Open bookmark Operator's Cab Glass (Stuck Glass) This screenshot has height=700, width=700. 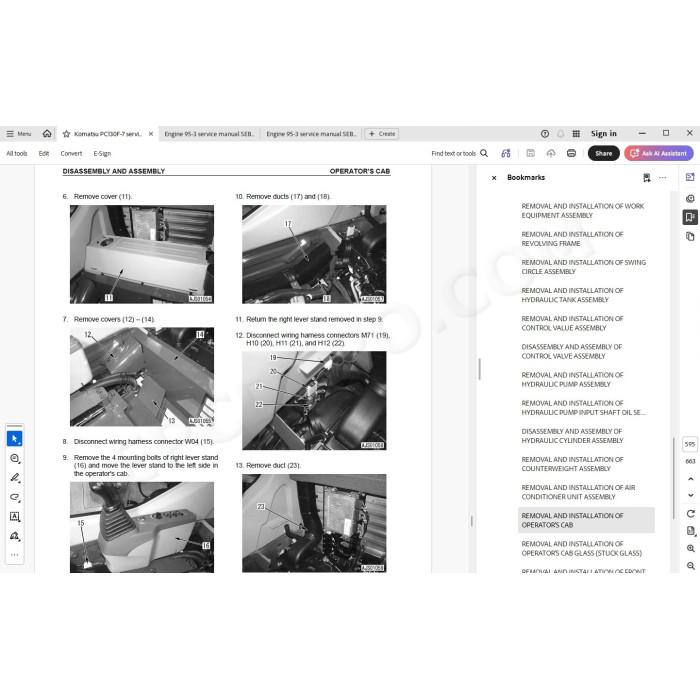581,548
